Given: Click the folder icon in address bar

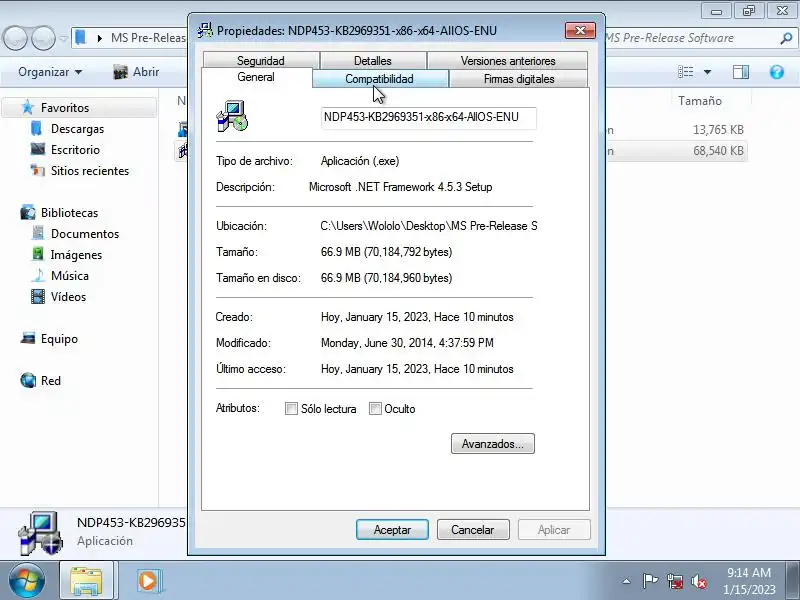Looking at the screenshot, I should (x=81, y=38).
